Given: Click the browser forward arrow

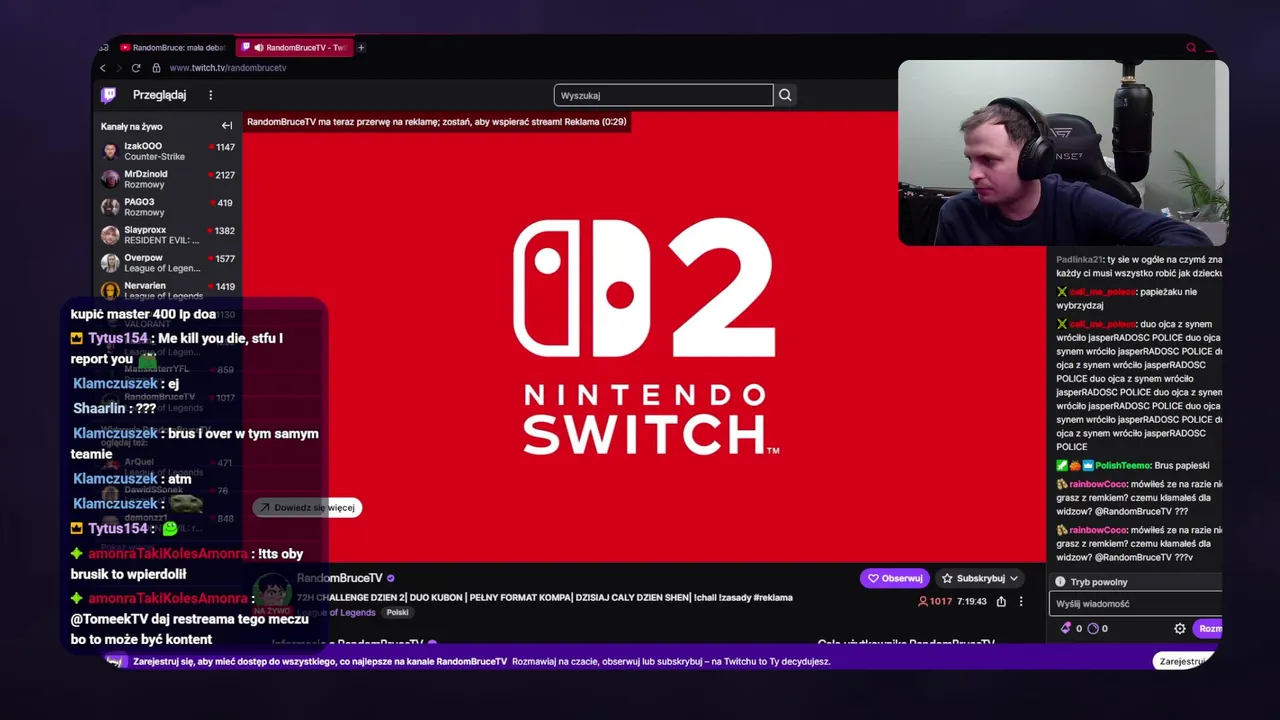Looking at the screenshot, I should pyautogui.click(x=118, y=68).
